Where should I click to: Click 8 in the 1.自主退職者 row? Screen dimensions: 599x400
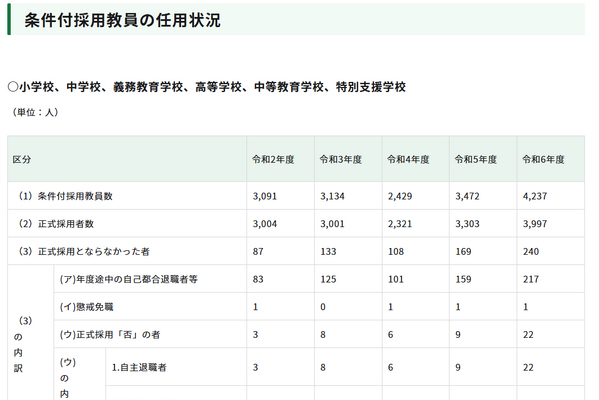(x=323, y=368)
